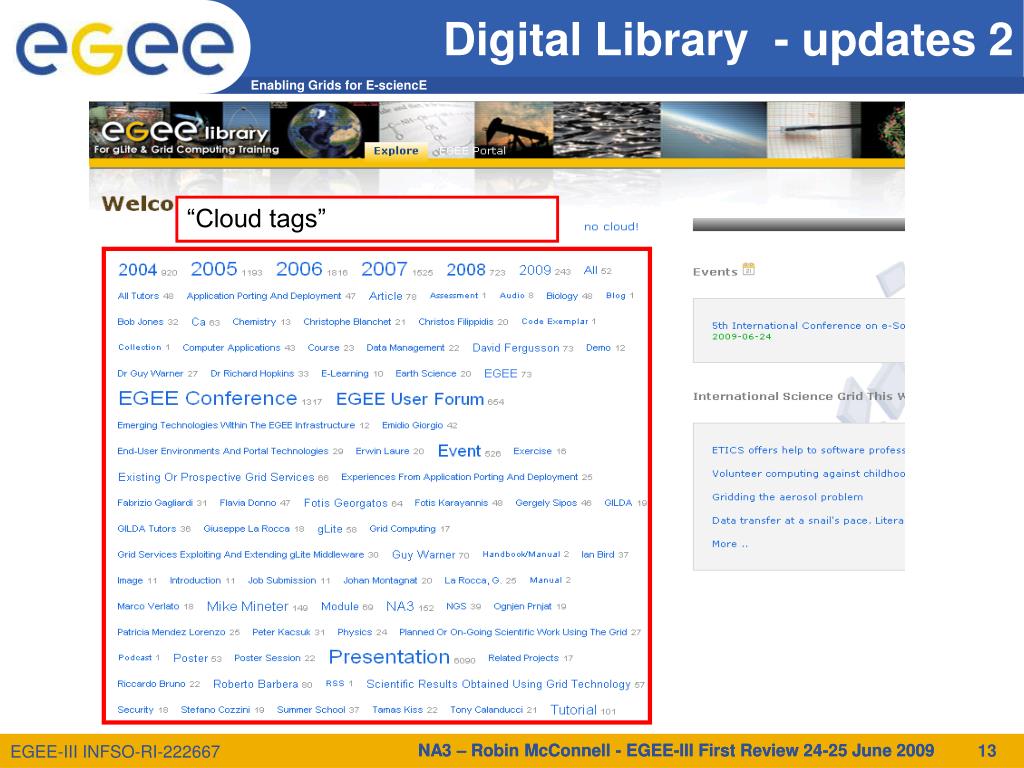Open the Christophe Blanchet tag
This screenshot has width=1024, height=768.
point(347,322)
